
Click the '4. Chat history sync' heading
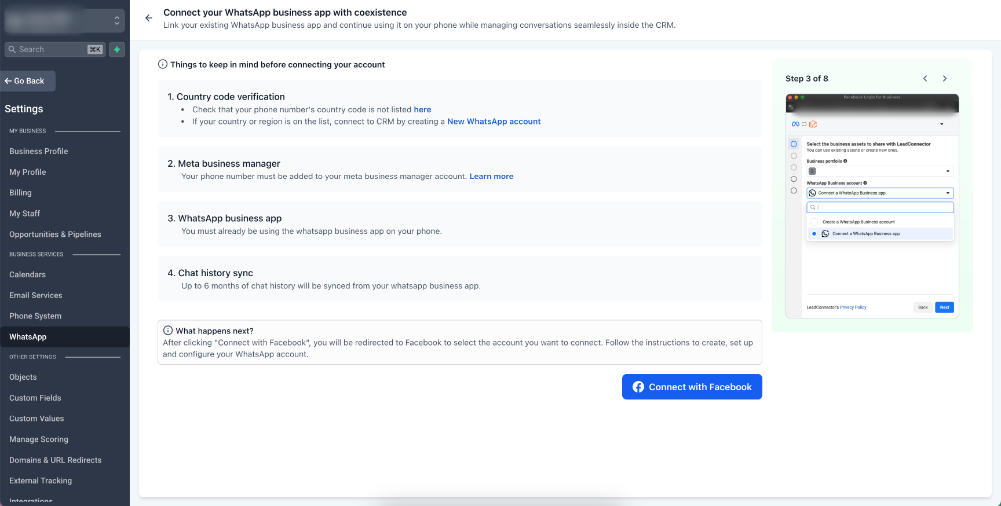click(x=211, y=273)
